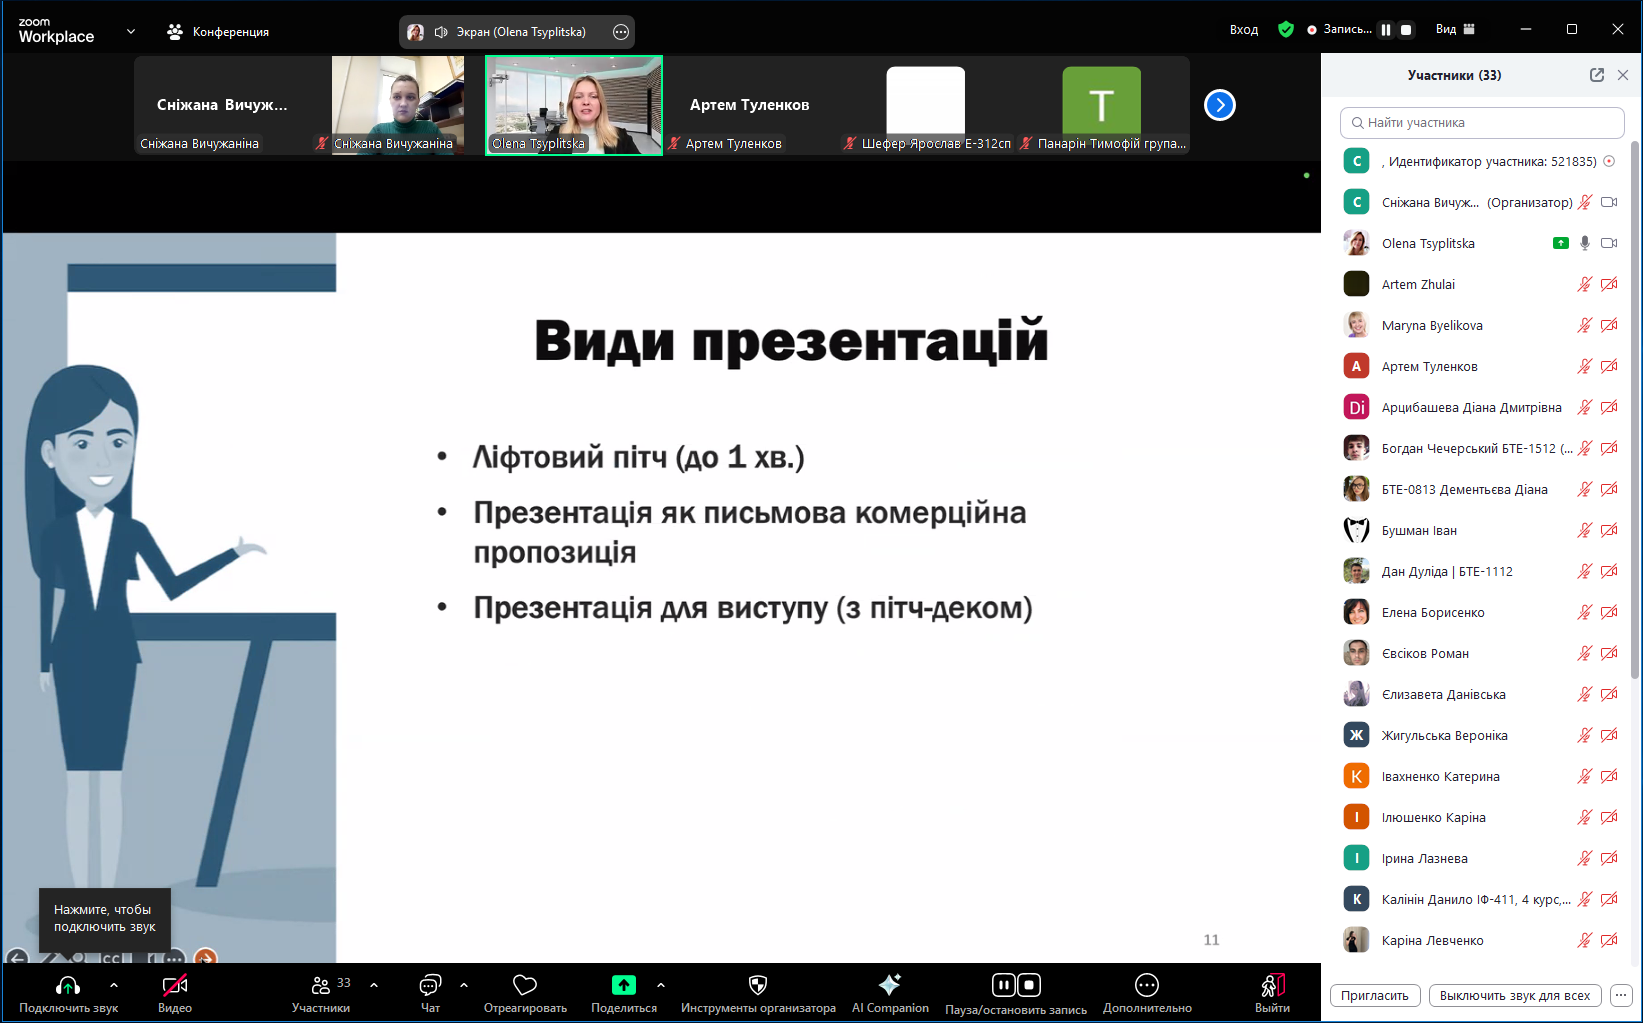This screenshot has width=1643, height=1023.
Task: Open the Chat panel icon
Action: click(x=430, y=986)
